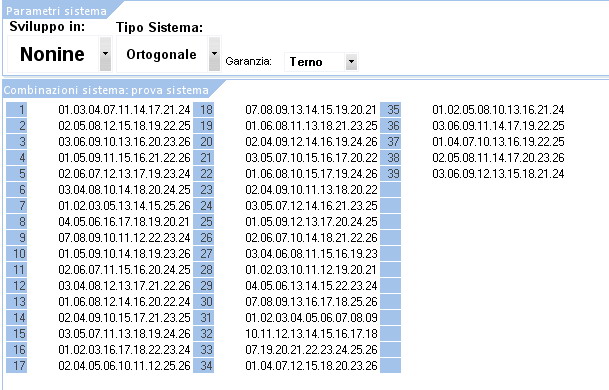Click combination 10.11.12.13.14.15.16.17.18

pos(311,334)
